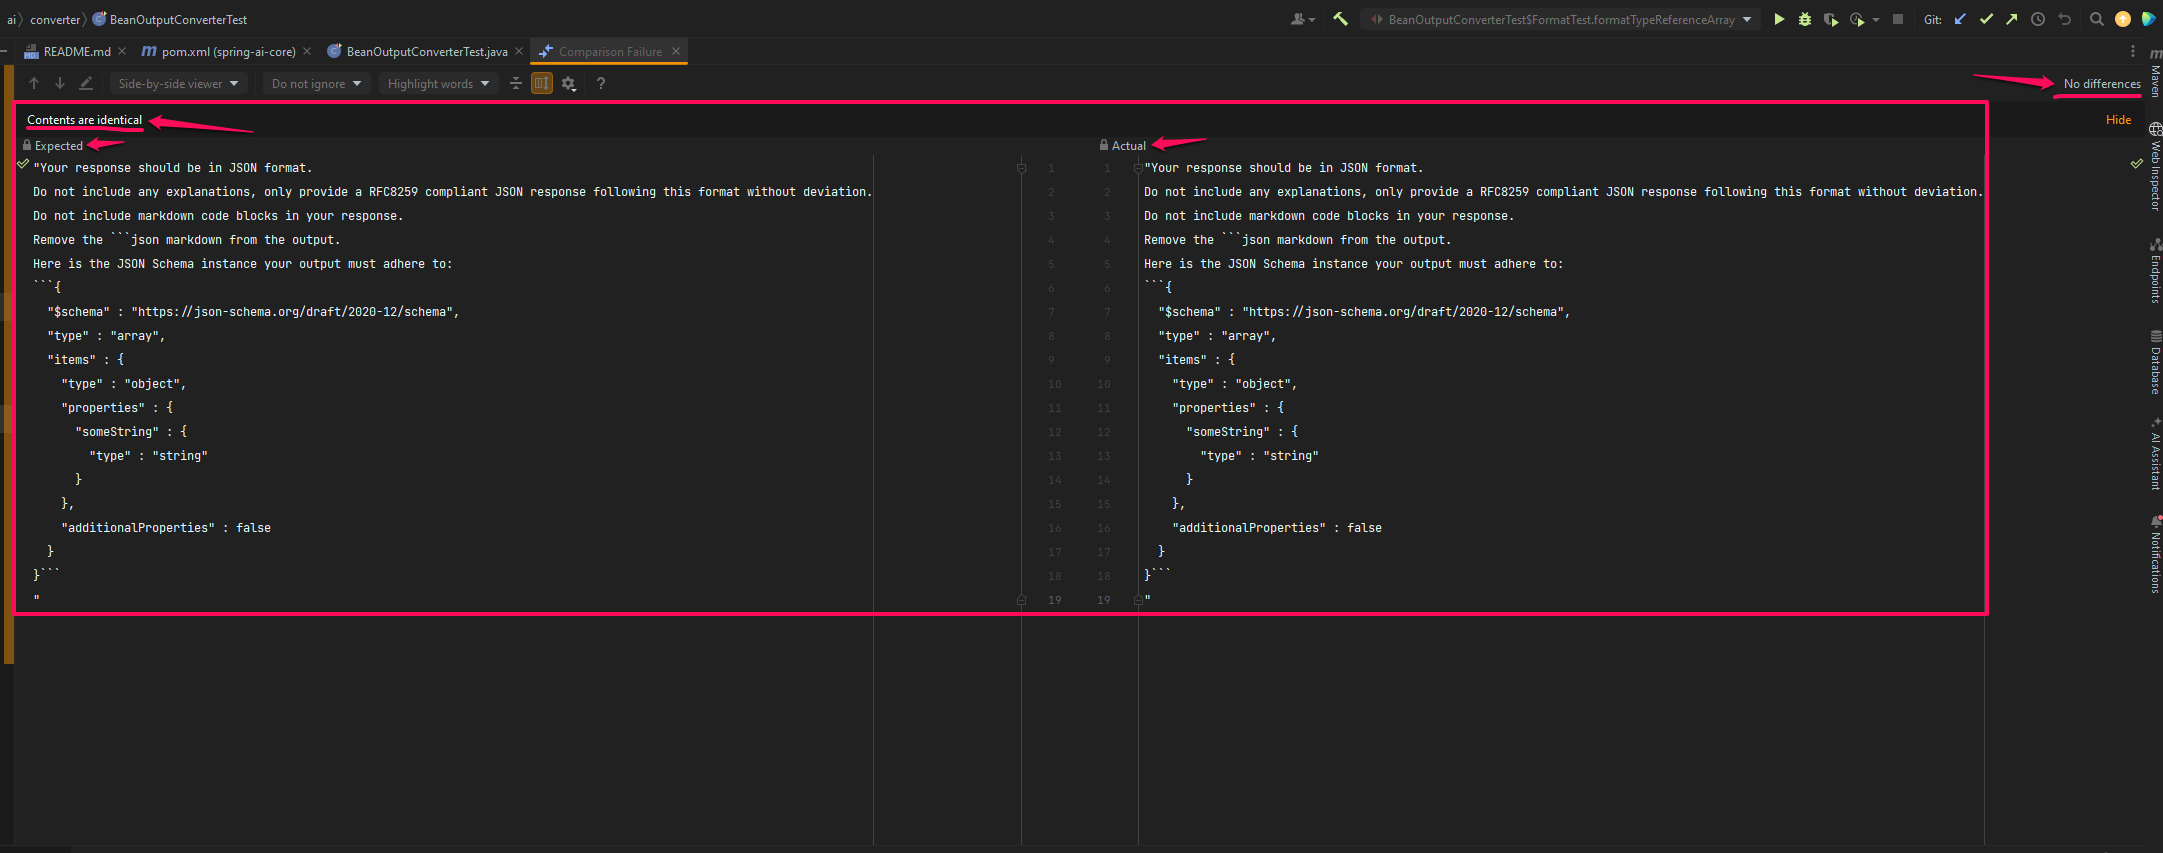Screen dimensions: 2163x853
Task: Click the IDE update notification icon
Action: pyautogui.click(x=2123, y=19)
